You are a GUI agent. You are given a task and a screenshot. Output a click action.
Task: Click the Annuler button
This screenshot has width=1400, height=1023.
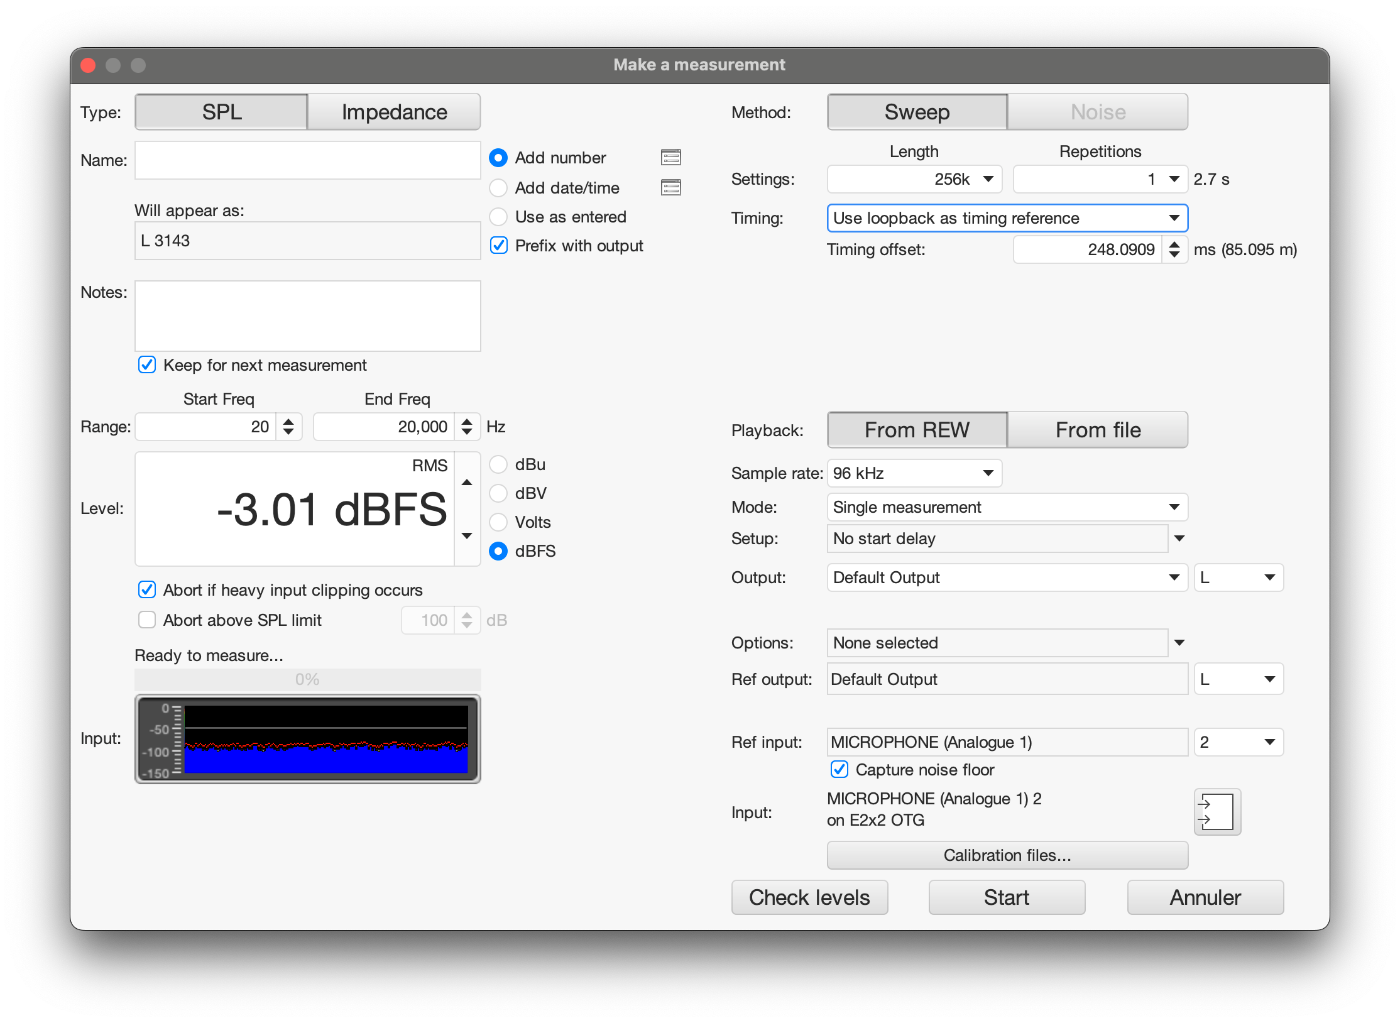(x=1205, y=897)
